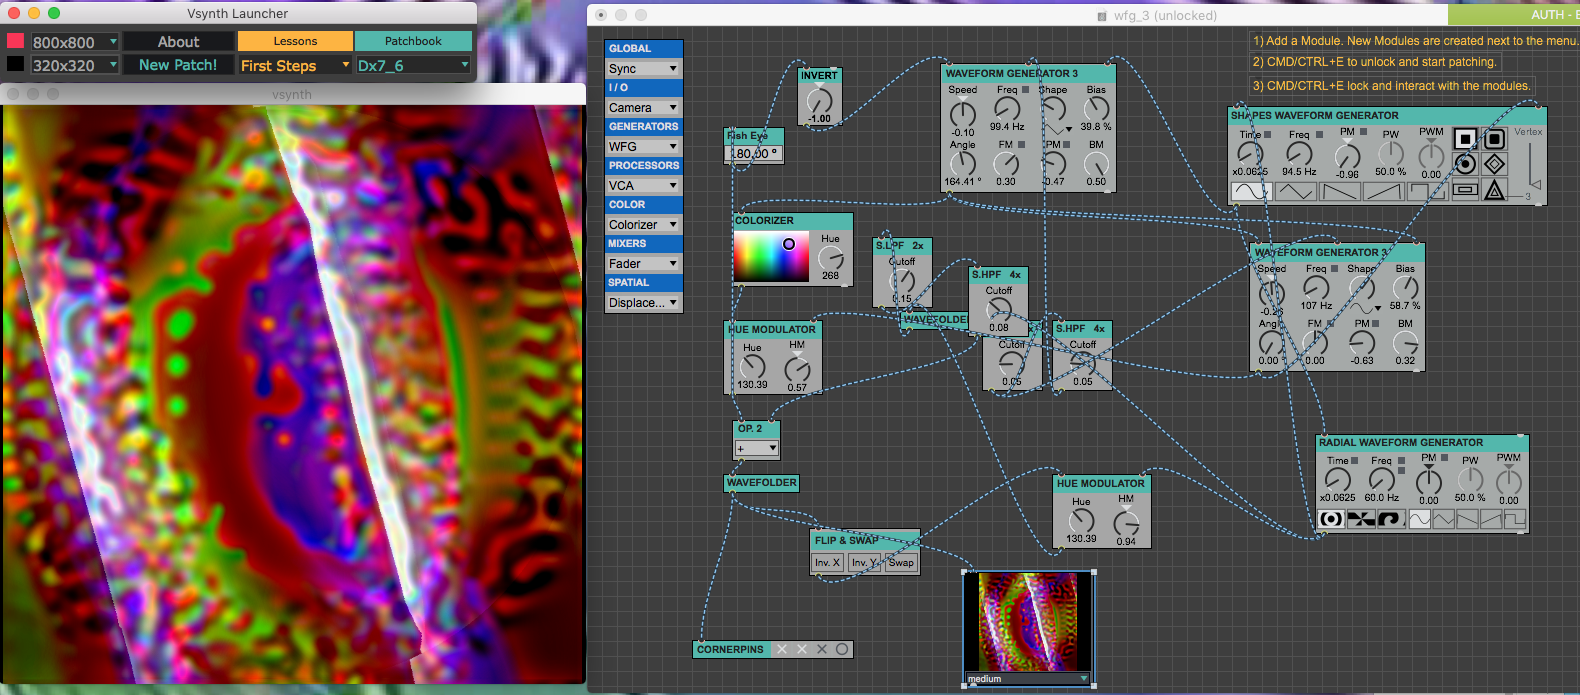Click the red color square in Vsynth Launcher

pyautogui.click(x=15, y=41)
